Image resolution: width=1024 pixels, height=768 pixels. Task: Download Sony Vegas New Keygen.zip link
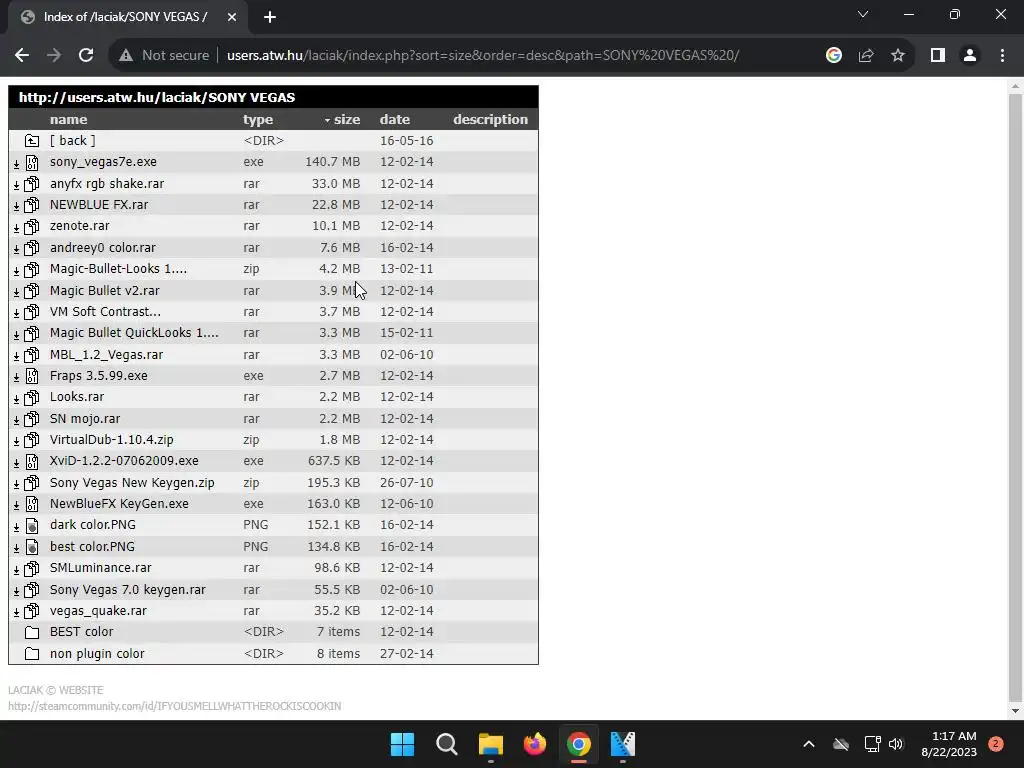[x=132, y=483]
